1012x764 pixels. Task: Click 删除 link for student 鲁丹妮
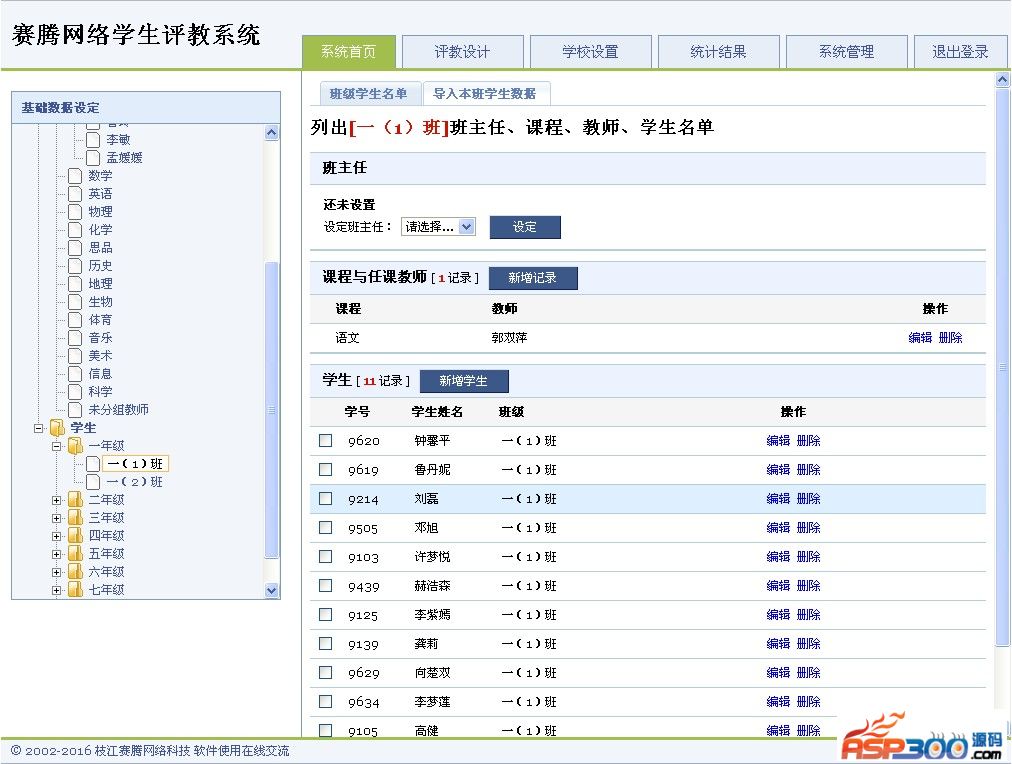pyautogui.click(x=808, y=470)
